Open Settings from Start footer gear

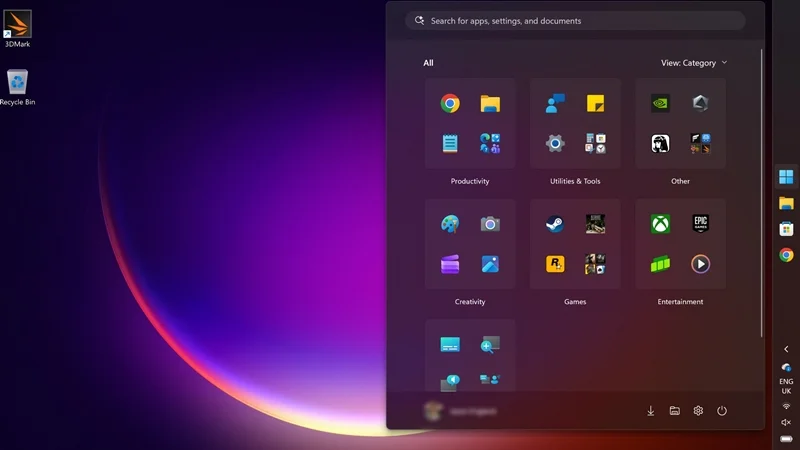[x=698, y=411]
